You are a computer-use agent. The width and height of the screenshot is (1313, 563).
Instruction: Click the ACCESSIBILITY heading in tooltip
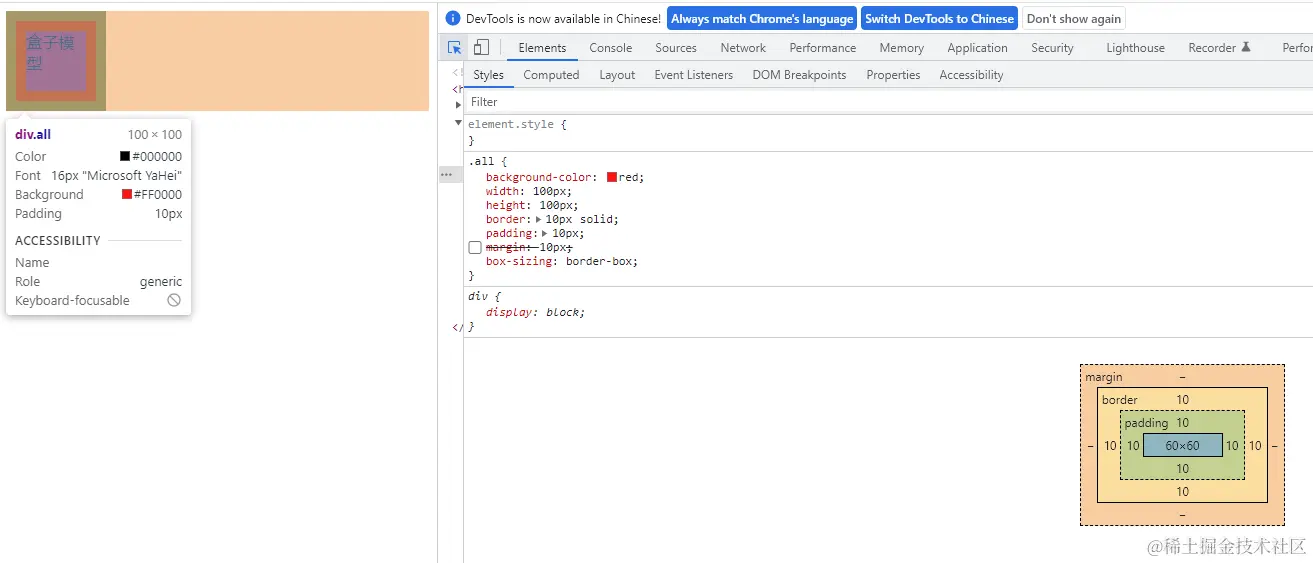[x=58, y=240]
